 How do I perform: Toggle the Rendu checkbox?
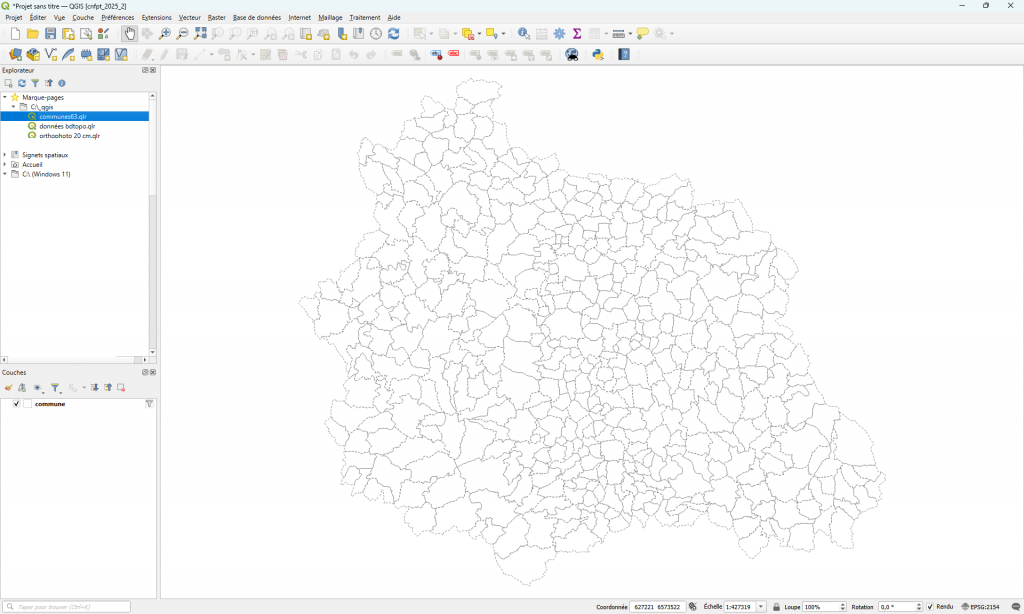pyautogui.click(x=930, y=607)
